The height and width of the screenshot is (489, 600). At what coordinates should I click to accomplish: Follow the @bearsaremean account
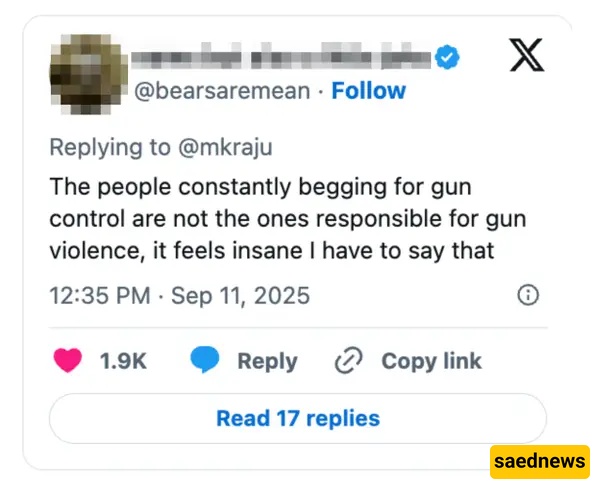[x=368, y=91]
